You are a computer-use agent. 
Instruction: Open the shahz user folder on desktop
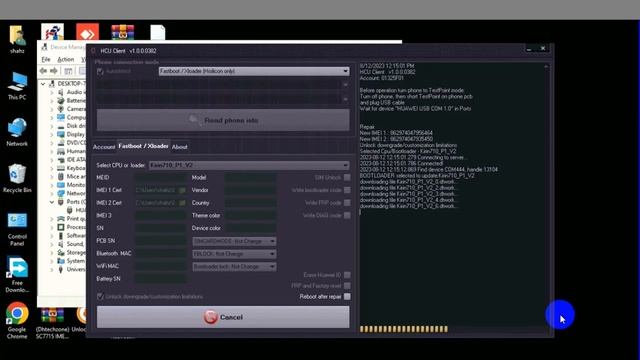pos(17,40)
